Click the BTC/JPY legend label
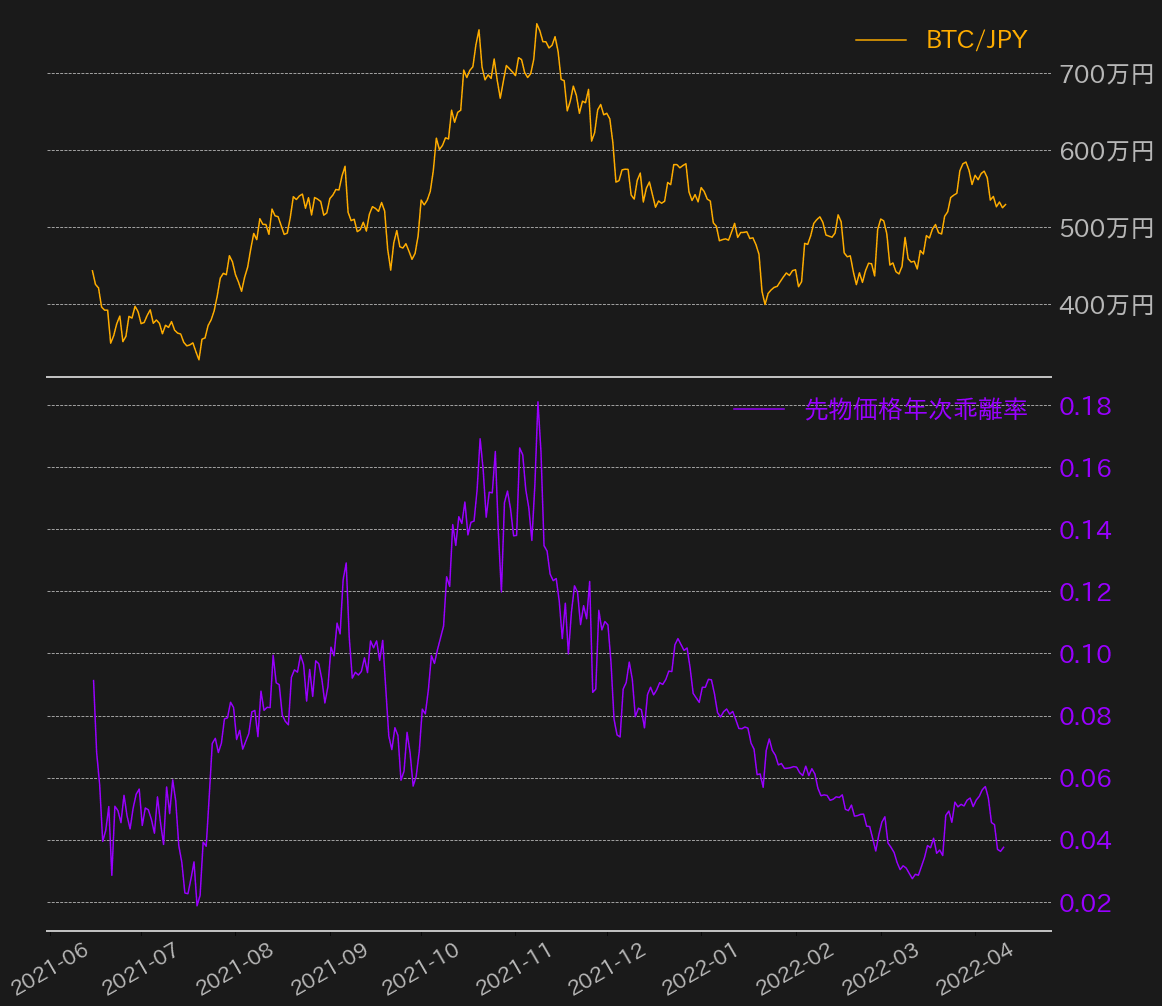The image size is (1162, 1006). point(976,40)
